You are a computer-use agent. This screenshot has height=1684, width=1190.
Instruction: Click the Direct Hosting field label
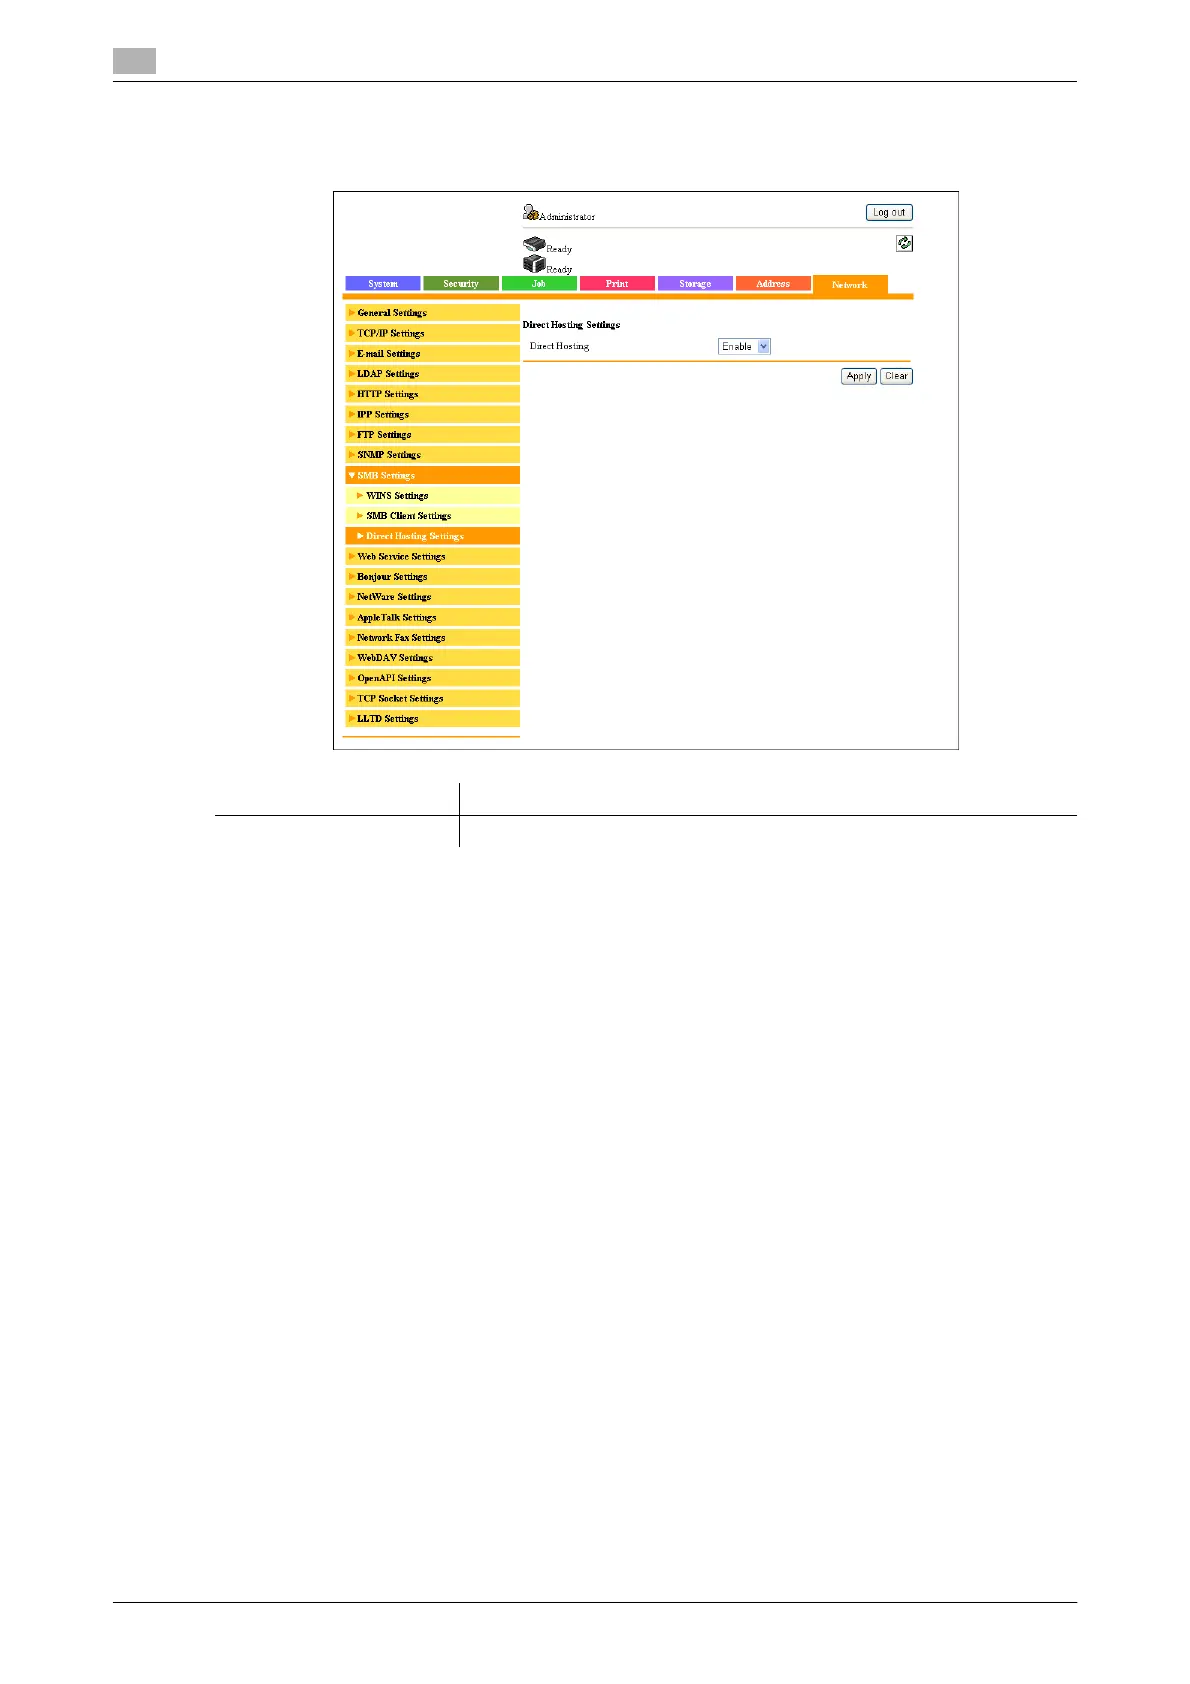pyautogui.click(x=559, y=346)
